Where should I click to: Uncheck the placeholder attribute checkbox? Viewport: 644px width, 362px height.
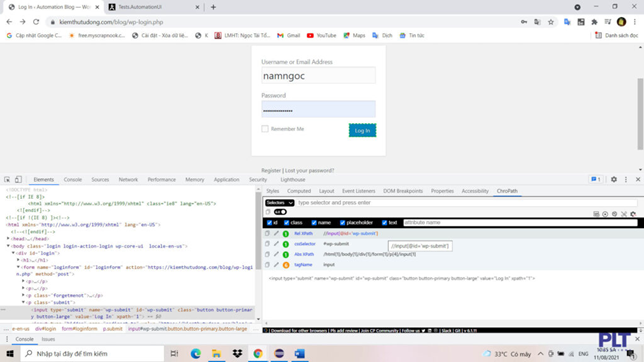pyautogui.click(x=343, y=223)
